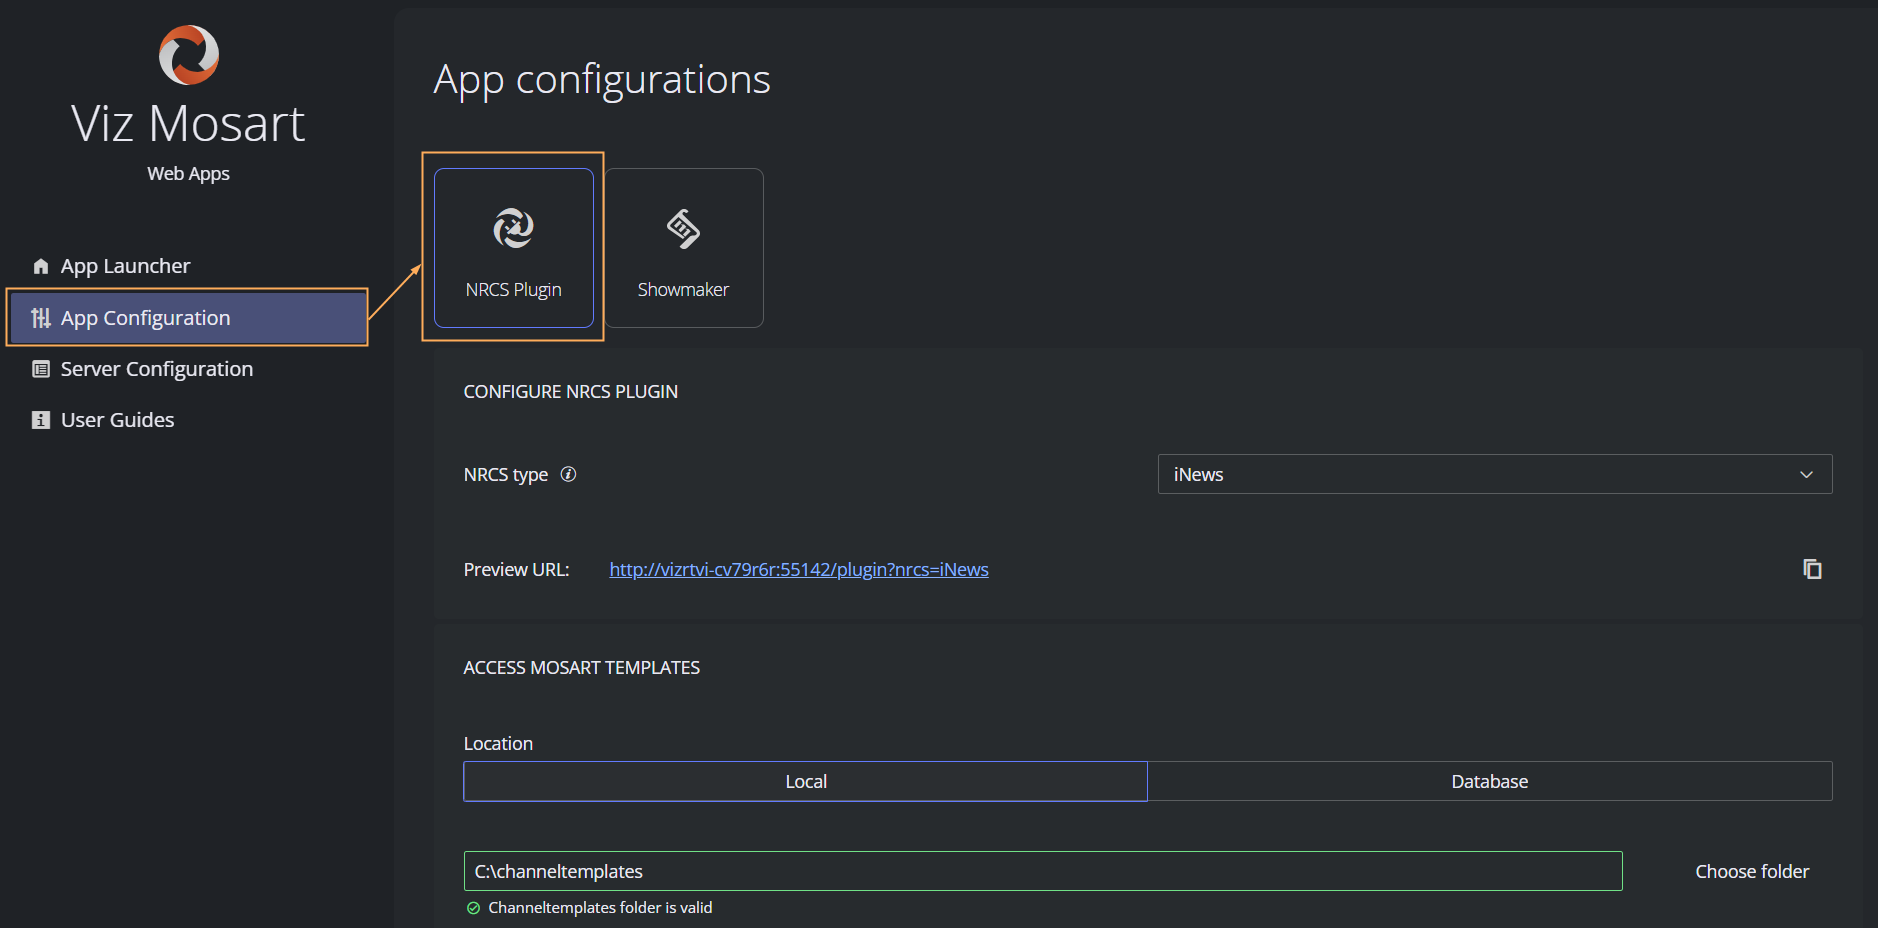
Task: Copy the Preview URL to clipboard
Action: (1811, 569)
